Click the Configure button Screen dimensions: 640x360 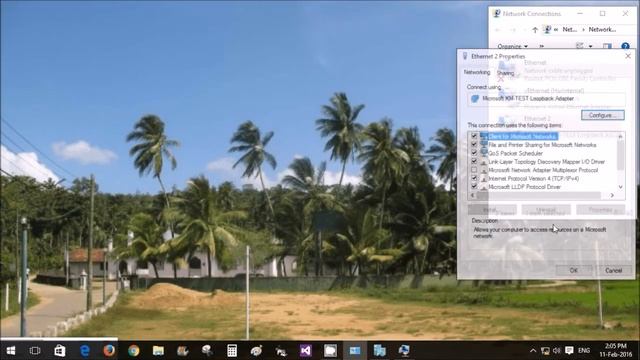602,115
